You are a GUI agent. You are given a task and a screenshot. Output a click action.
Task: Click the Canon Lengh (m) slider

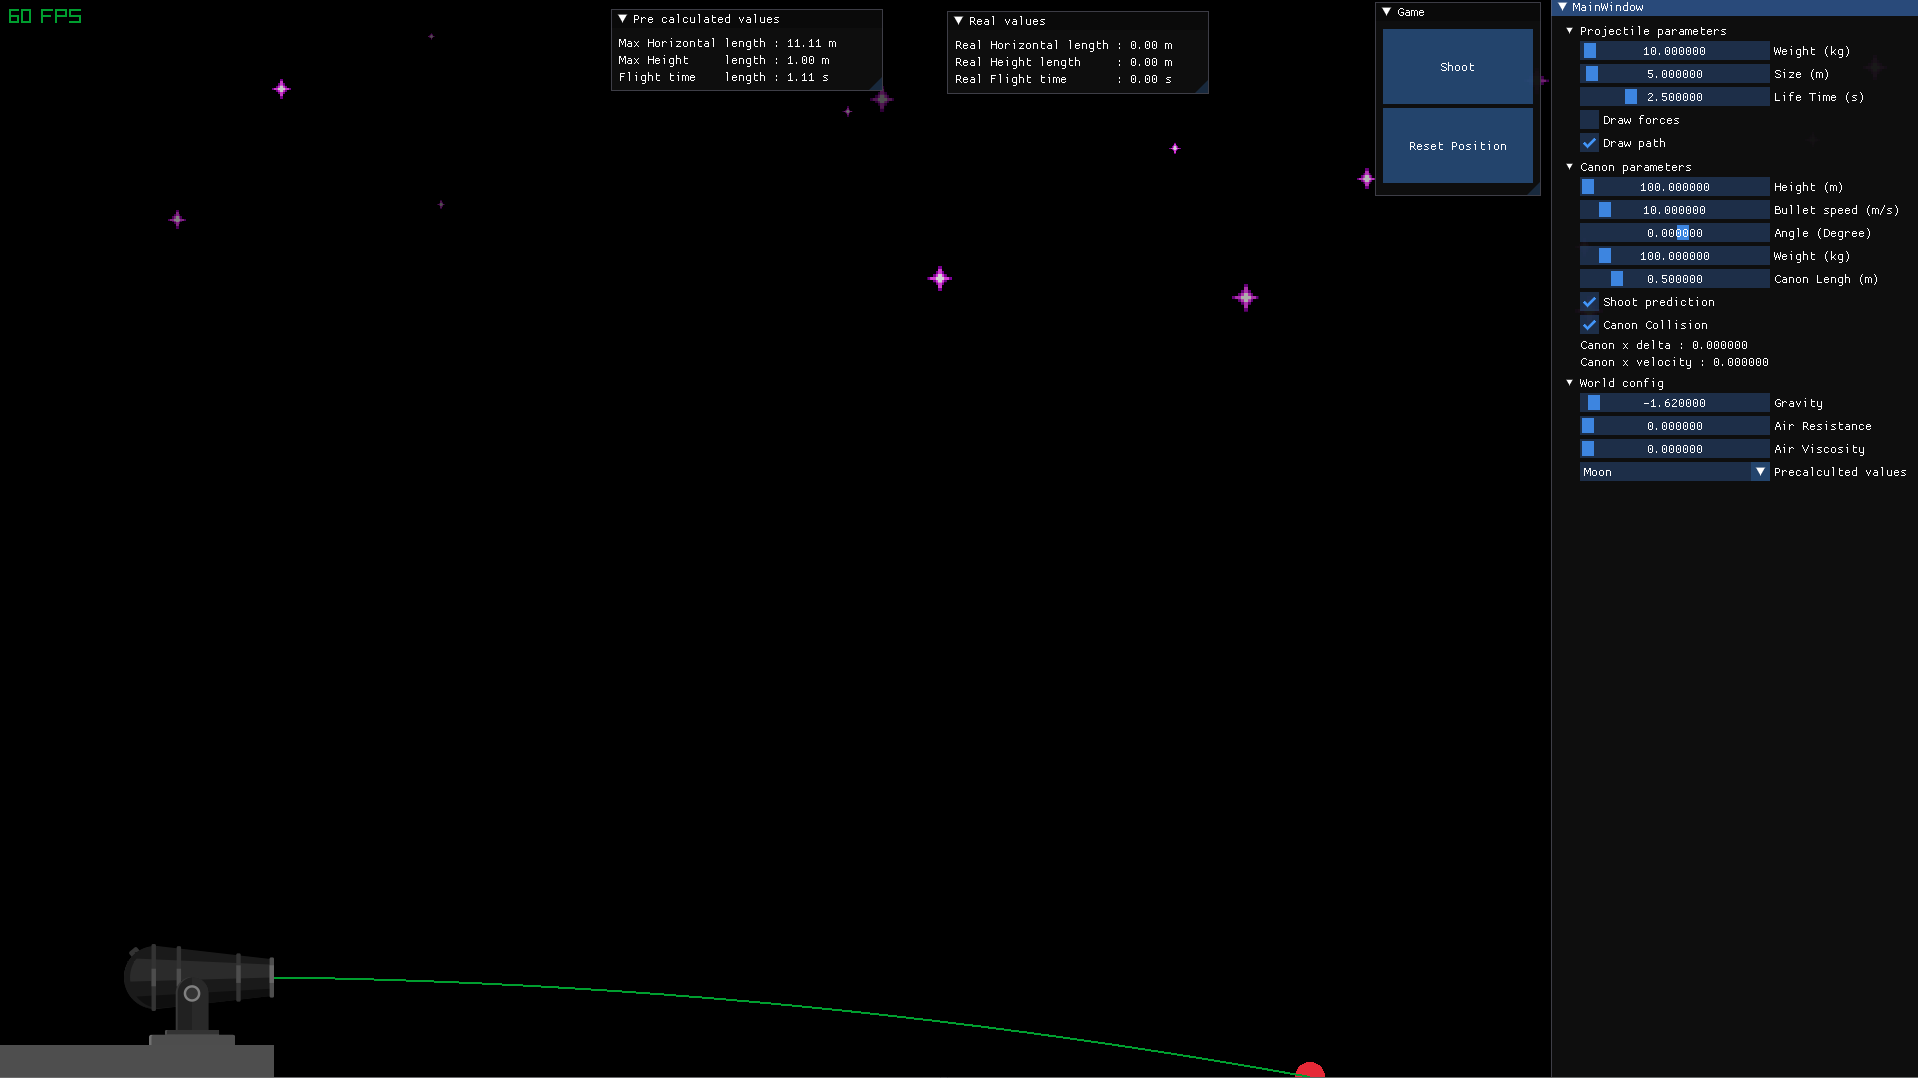coord(1675,279)
